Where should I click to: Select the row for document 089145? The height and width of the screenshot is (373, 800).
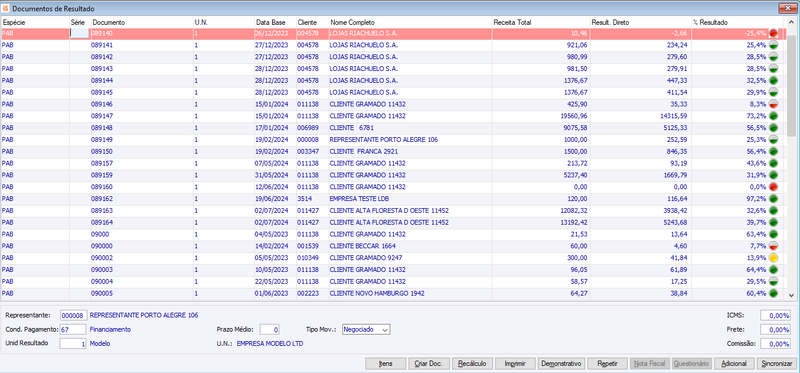click(393, 92)
